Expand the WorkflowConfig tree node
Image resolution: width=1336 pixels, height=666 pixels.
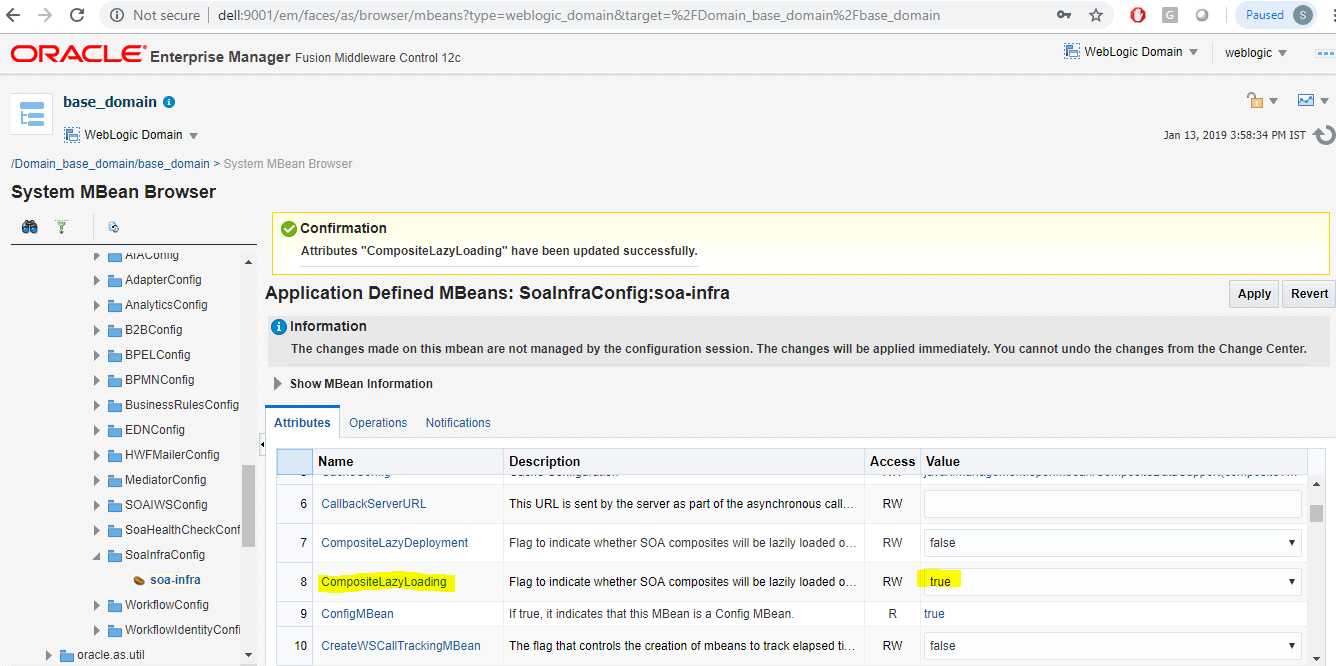(x=97, y=605)
